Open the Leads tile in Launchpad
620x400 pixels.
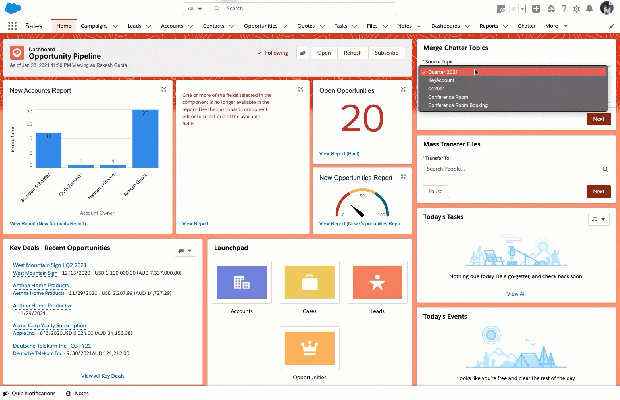(x=377, y=282)
